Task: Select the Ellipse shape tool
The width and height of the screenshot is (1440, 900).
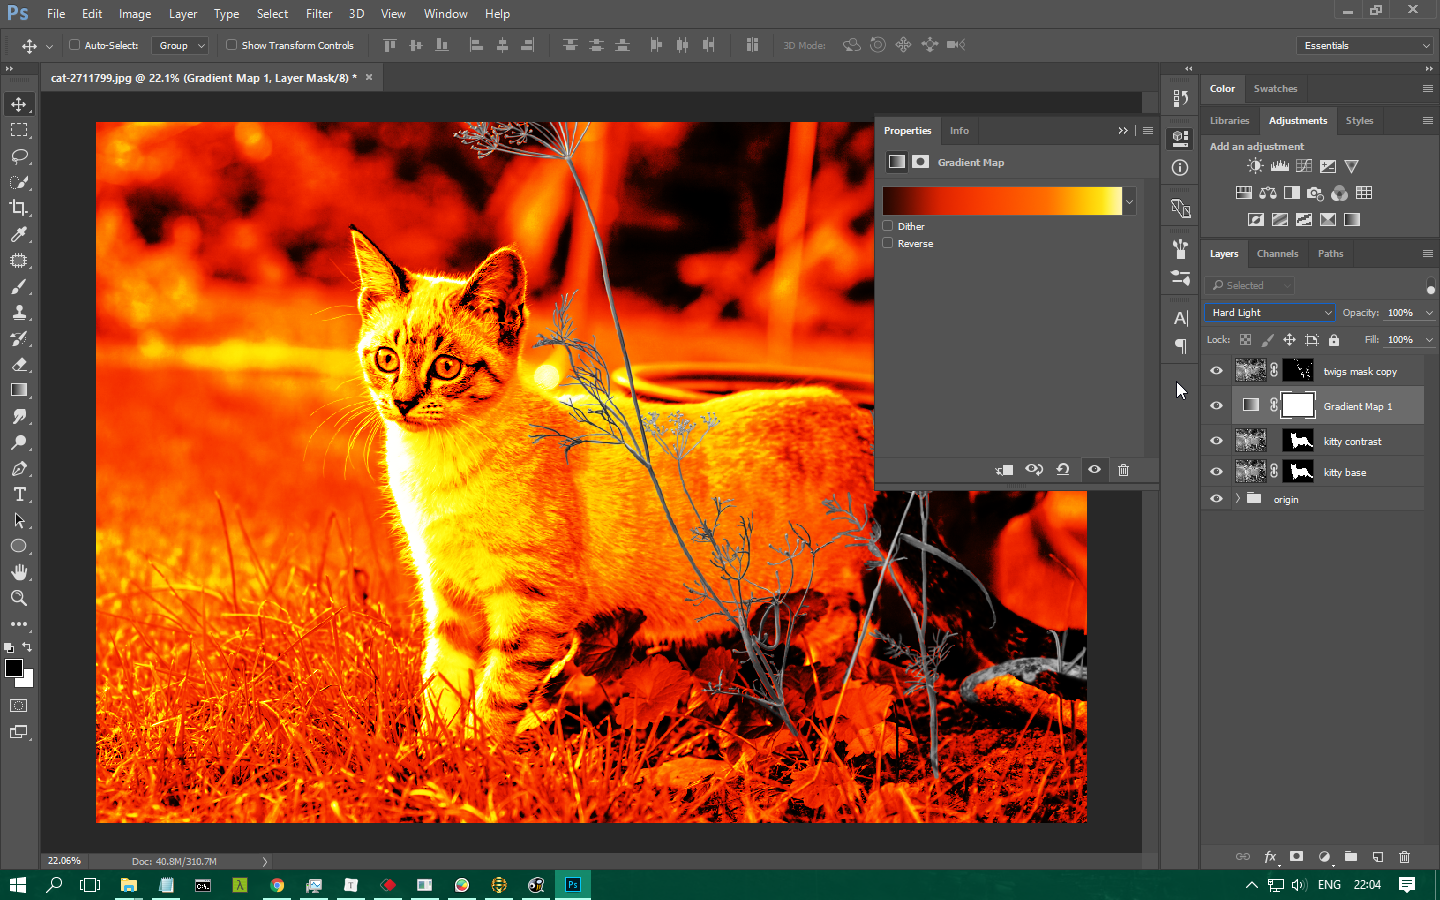Action: (19, 546)
